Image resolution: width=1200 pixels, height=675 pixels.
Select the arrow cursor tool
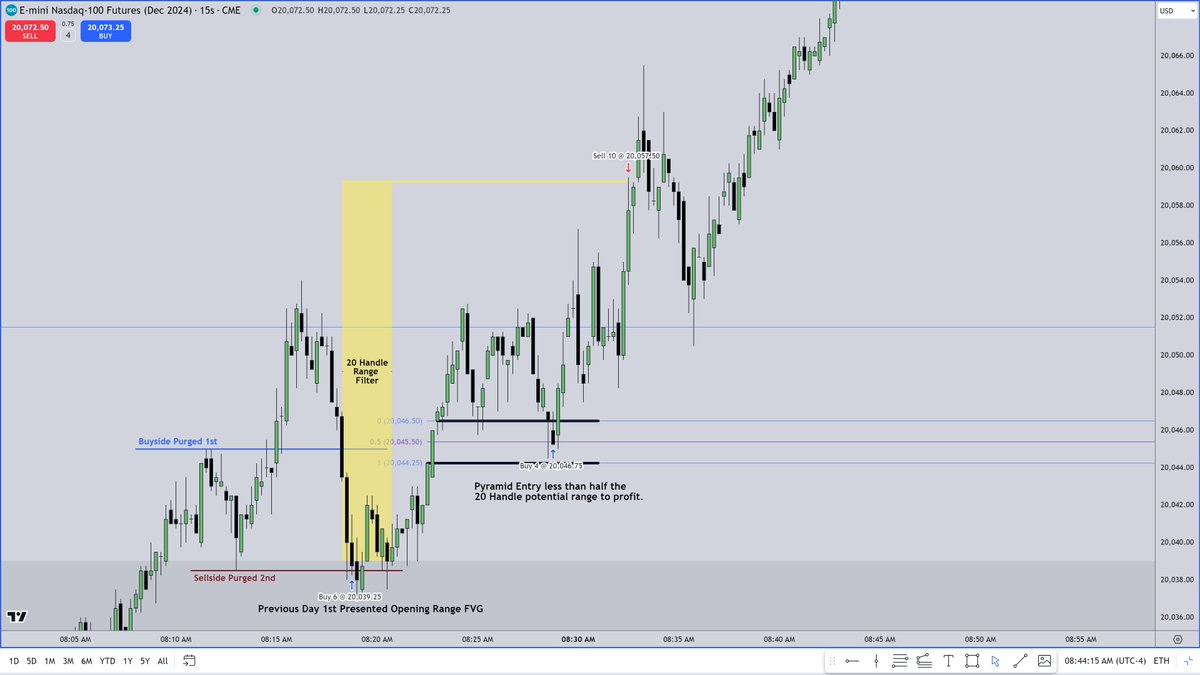tap(996, 660)
